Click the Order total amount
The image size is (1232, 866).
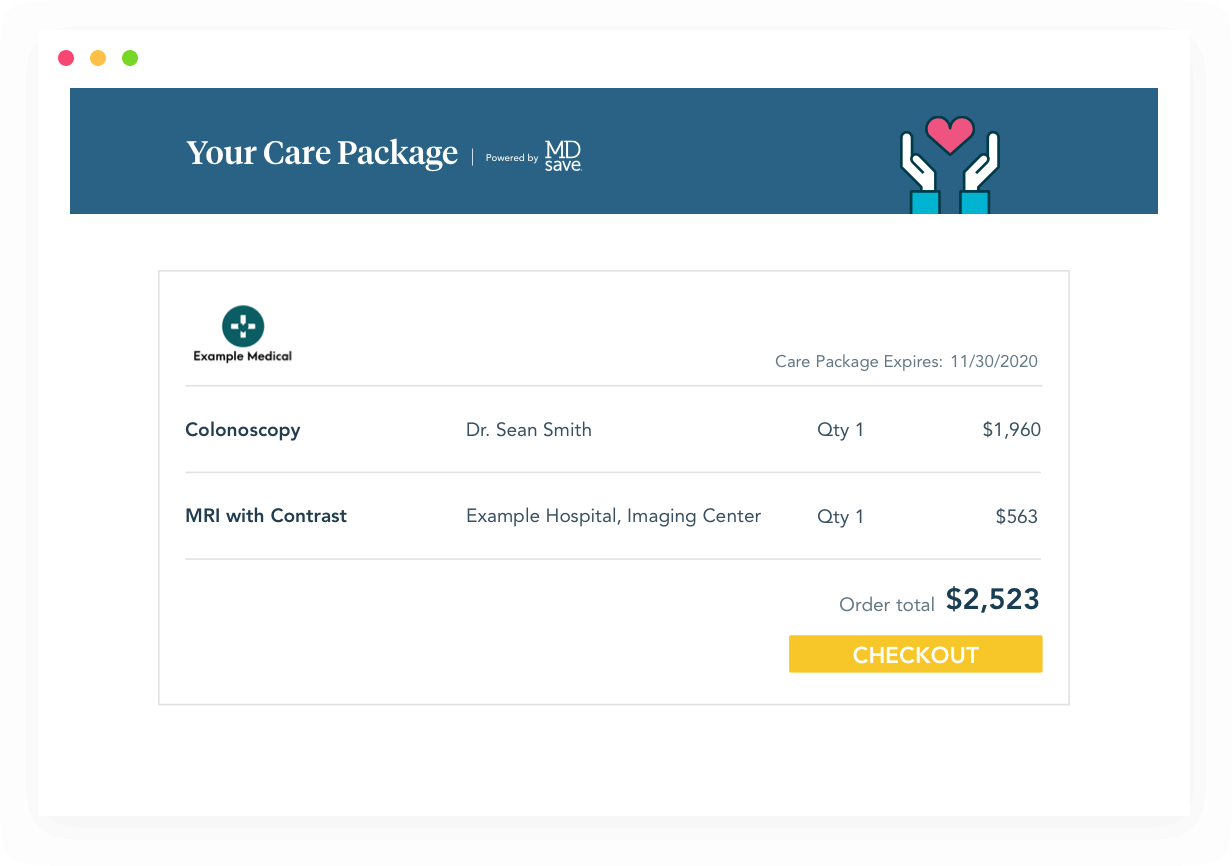[x=992, y=600]
